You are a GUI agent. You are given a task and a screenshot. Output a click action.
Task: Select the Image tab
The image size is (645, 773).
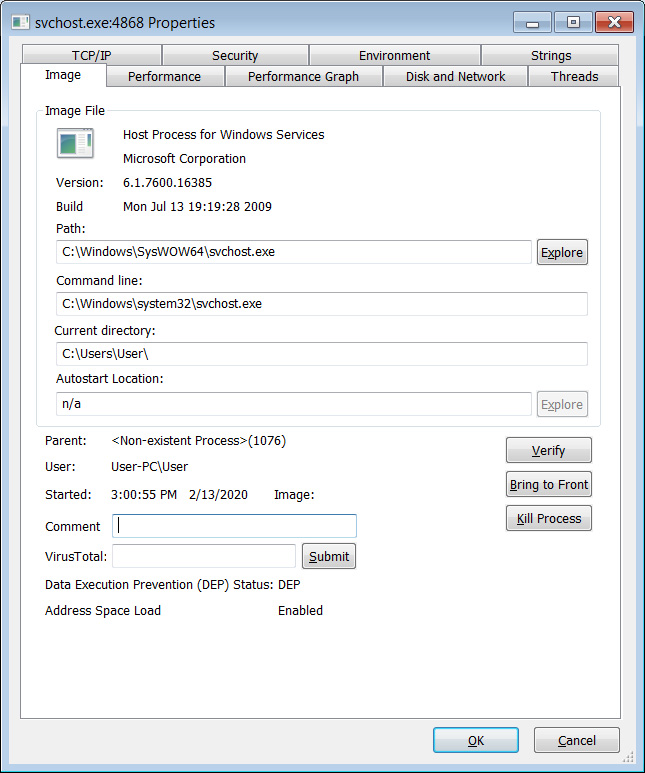(63, 75)
